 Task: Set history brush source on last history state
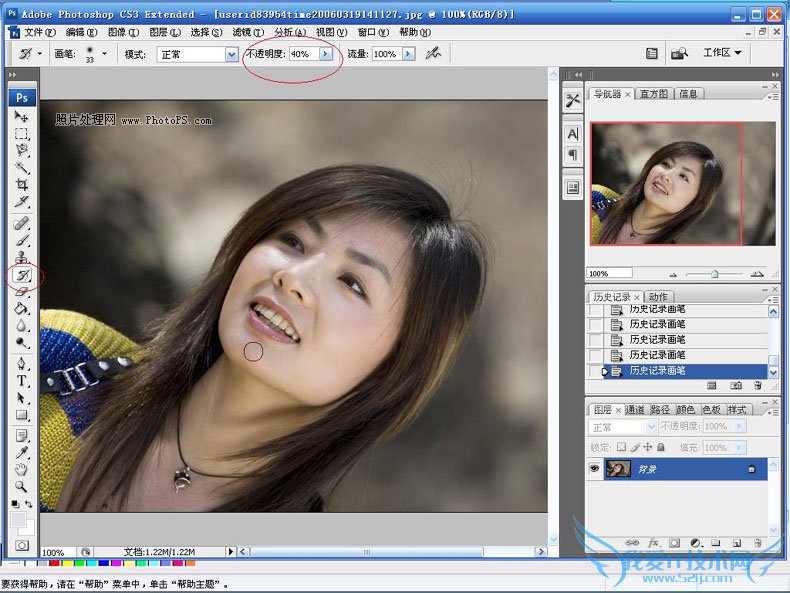click(597, 371)
